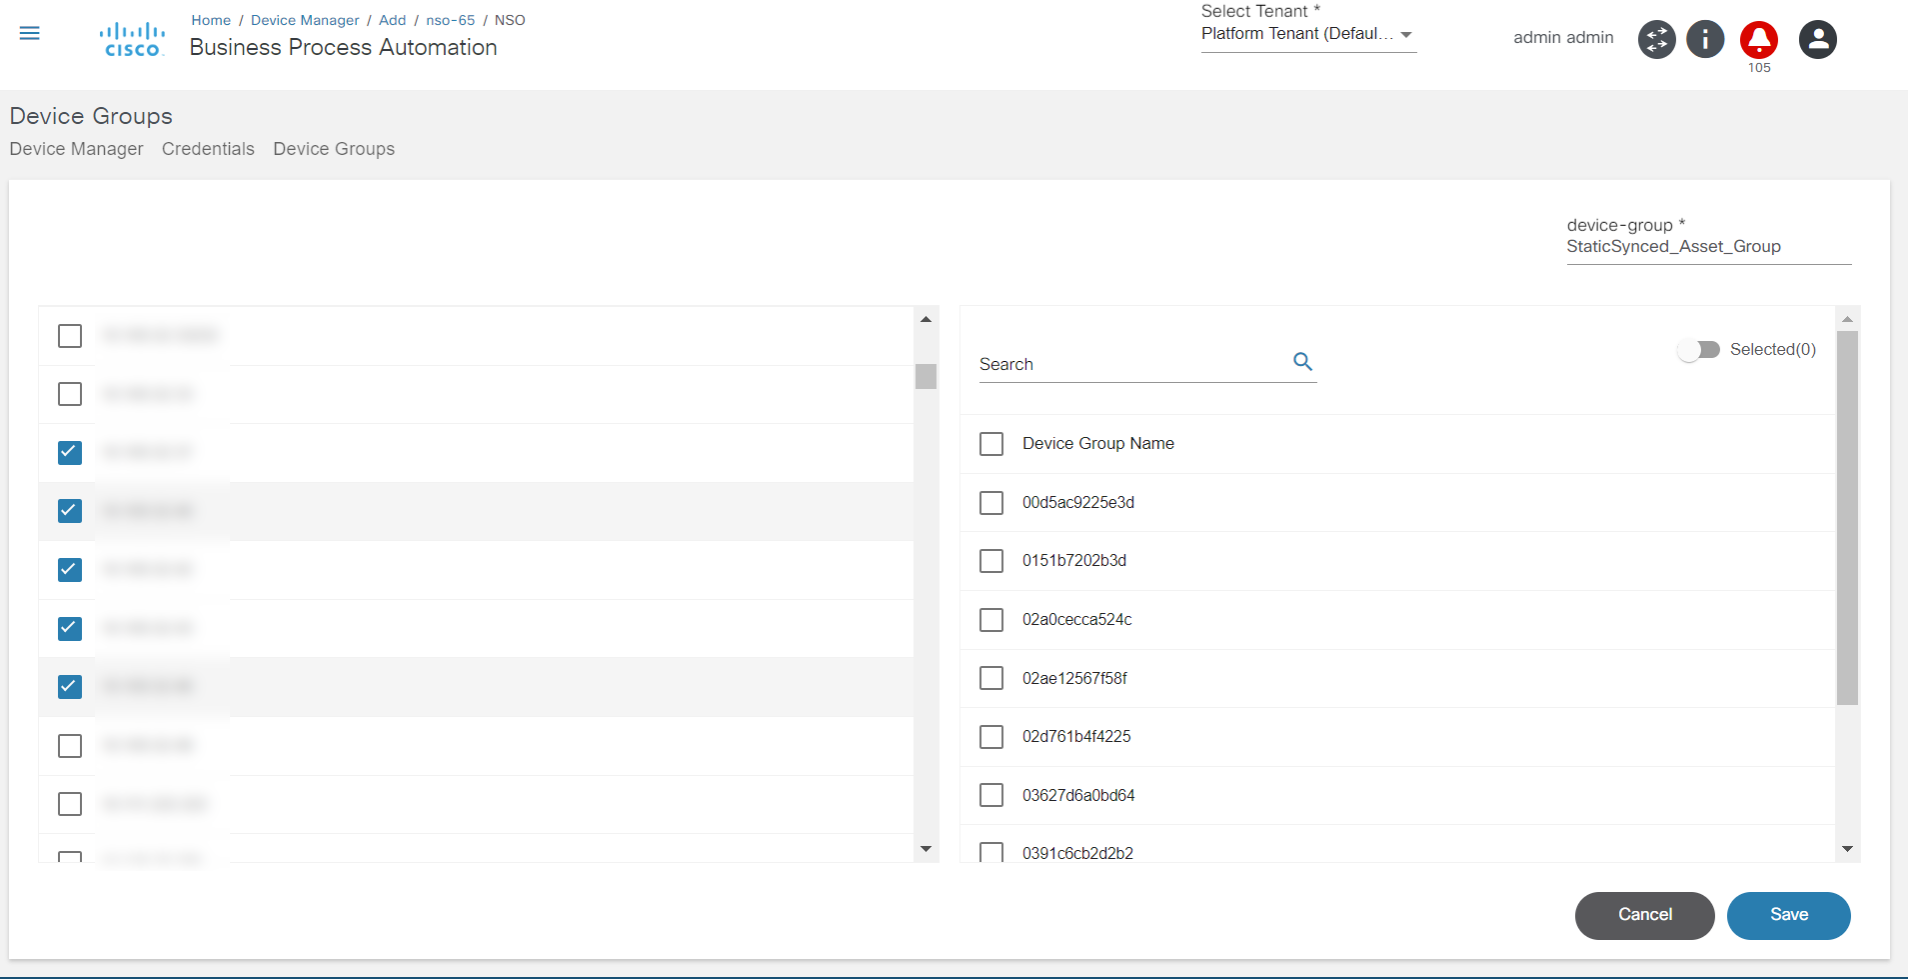Toggle the Selected(0) switch
This screenshot has height=980, width=1908.
point(1698,350)
